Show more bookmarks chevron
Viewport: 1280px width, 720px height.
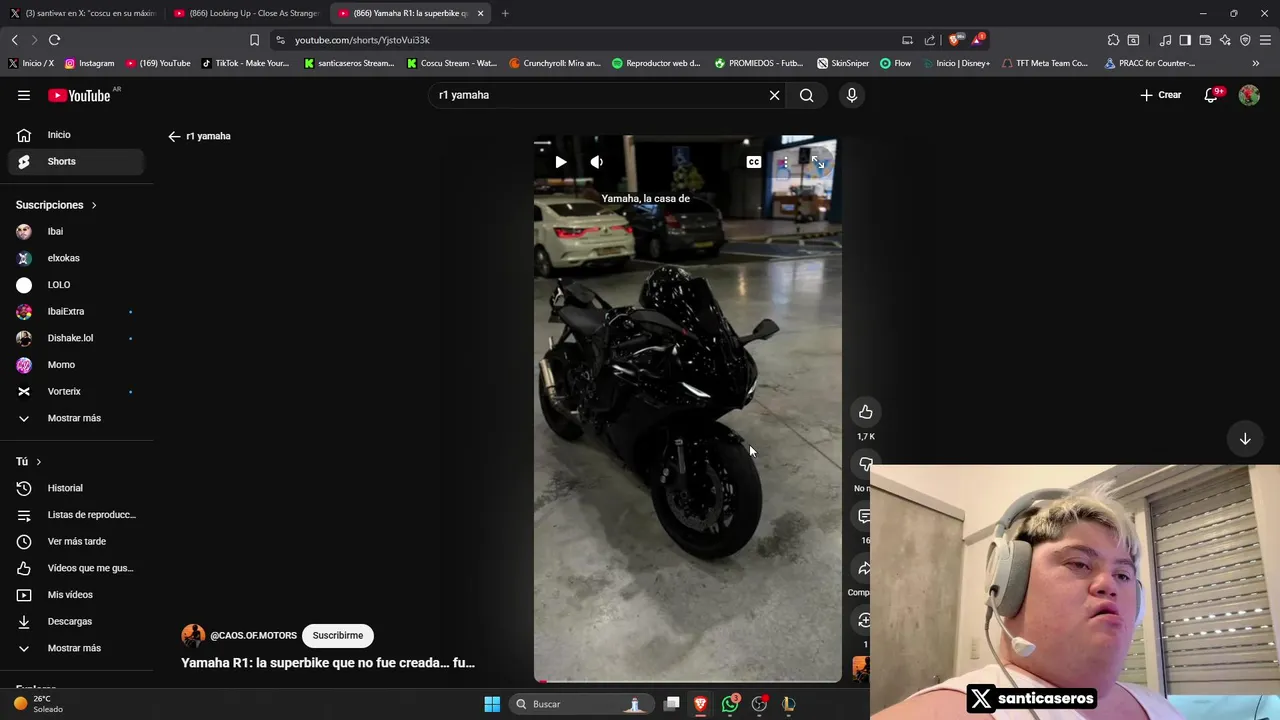click(x=1256, y=63)
